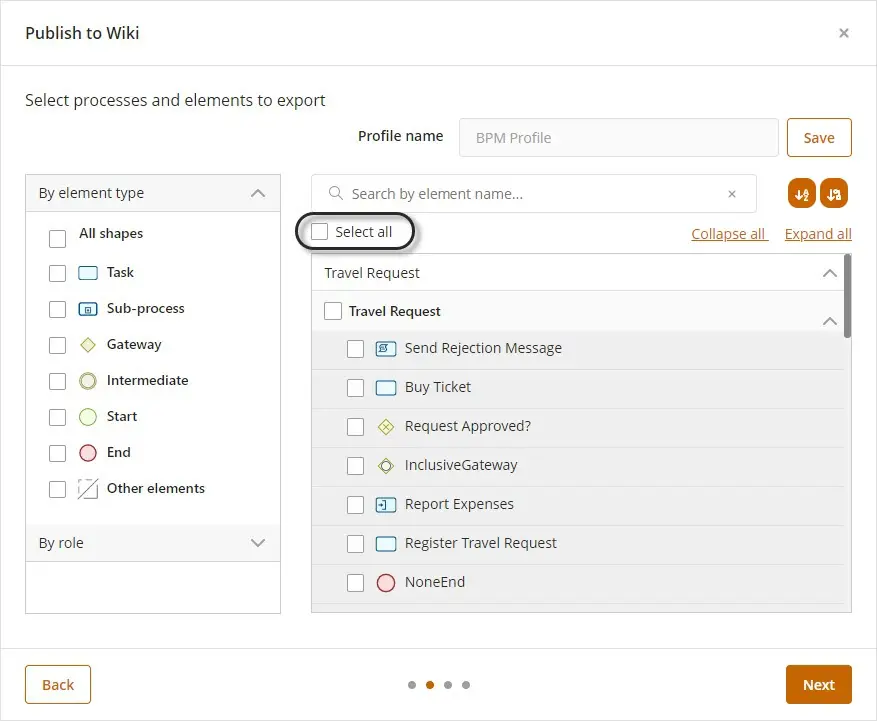Expand the By role section

(x=258, y=543)
